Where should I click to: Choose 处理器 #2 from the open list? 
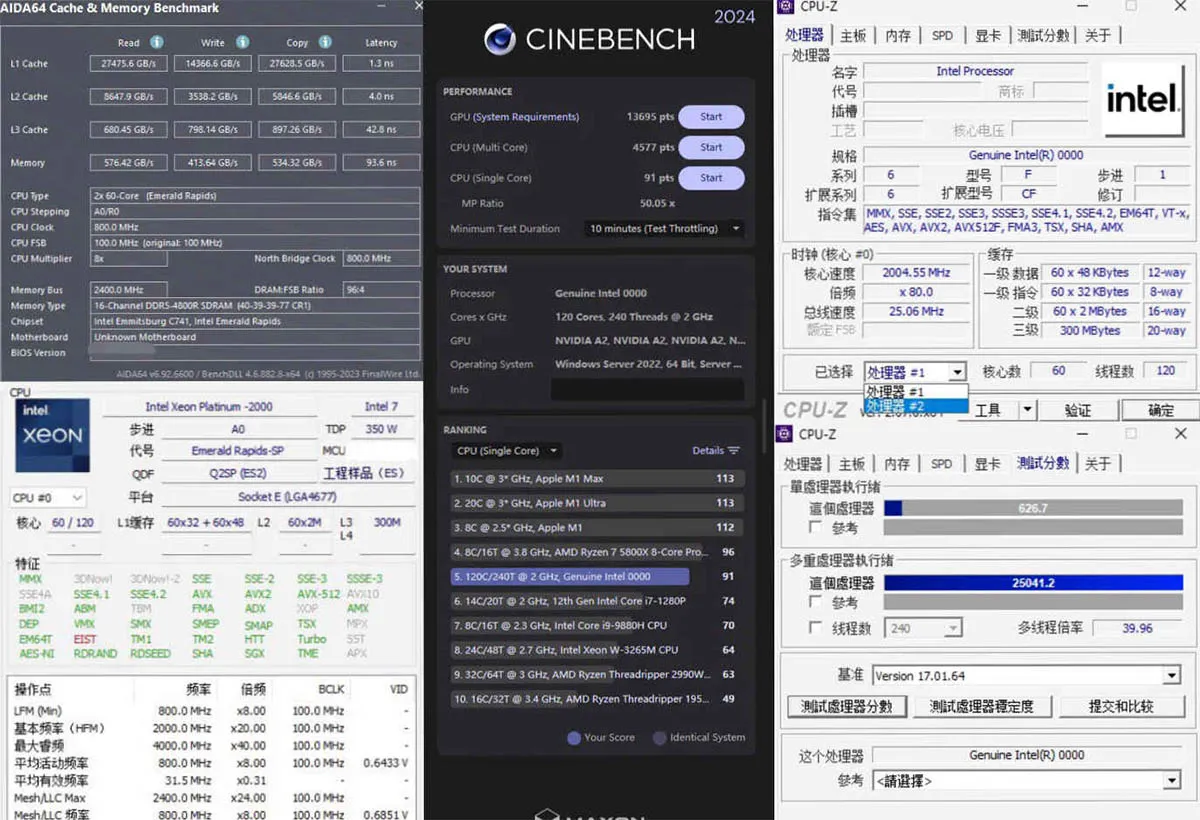coord(915,406)
